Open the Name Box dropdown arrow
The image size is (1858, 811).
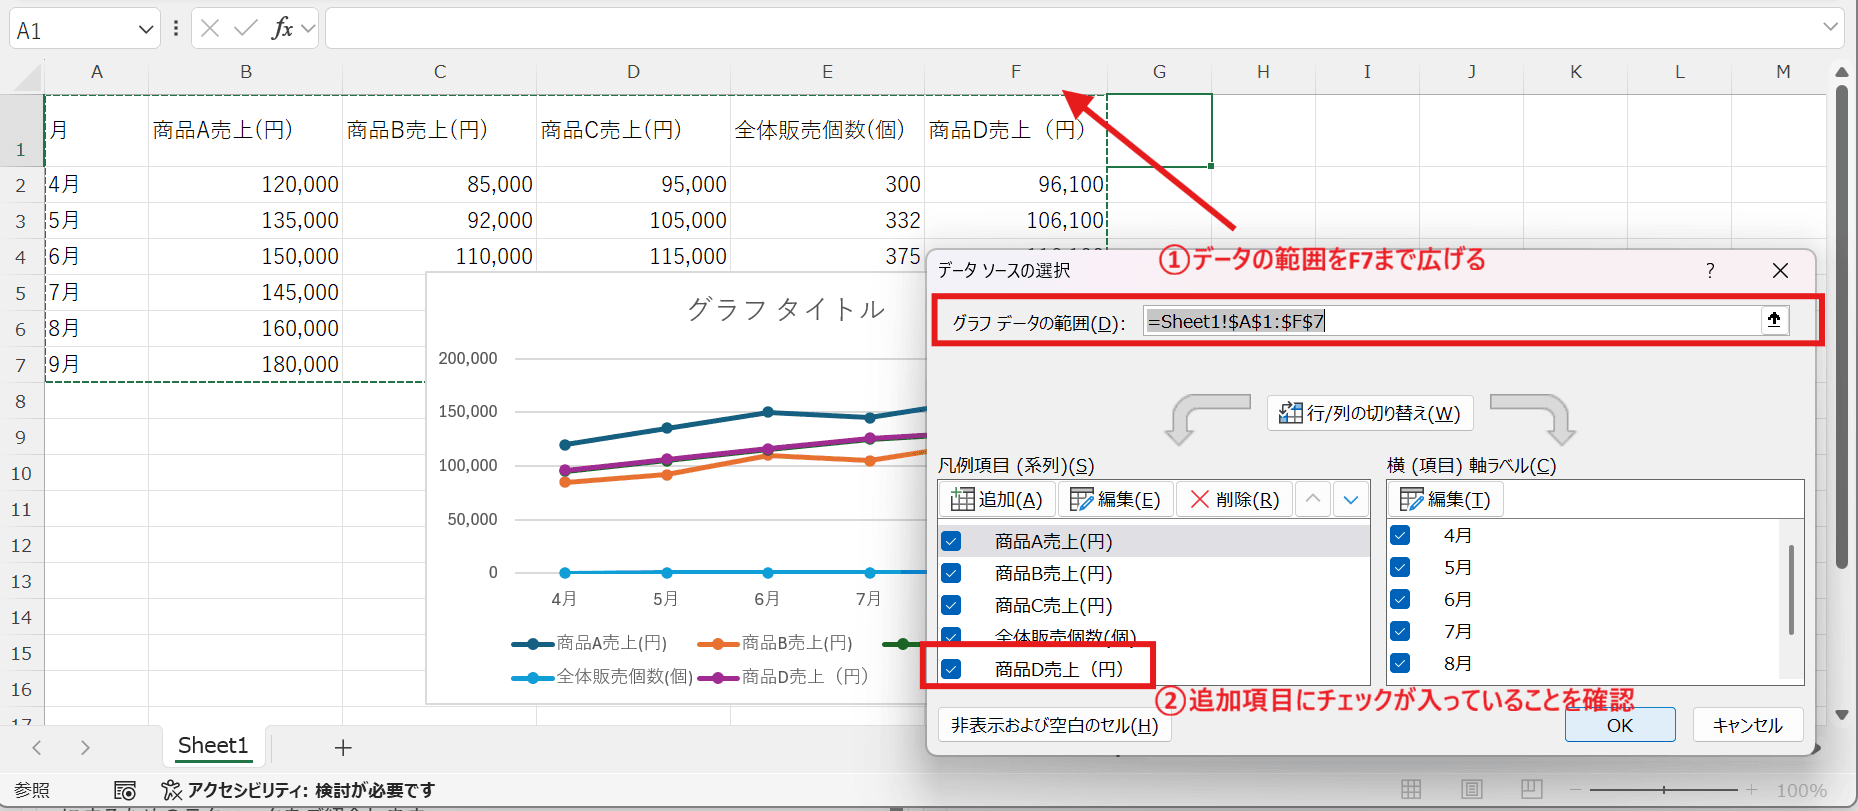[x=146, y=30]
